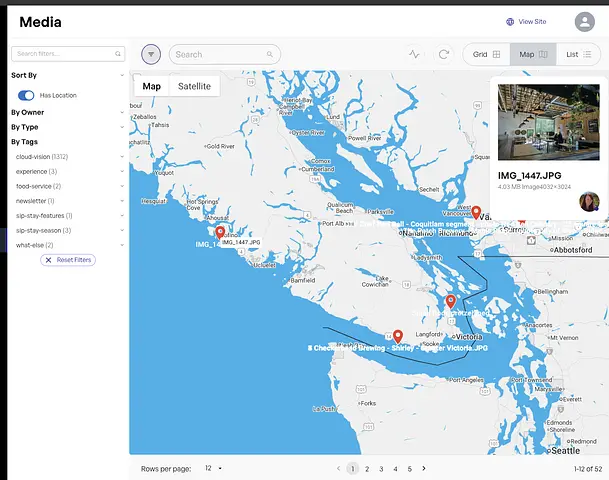
Task: Open the Rows per page dropdown
Action: [x=212, y=468]
